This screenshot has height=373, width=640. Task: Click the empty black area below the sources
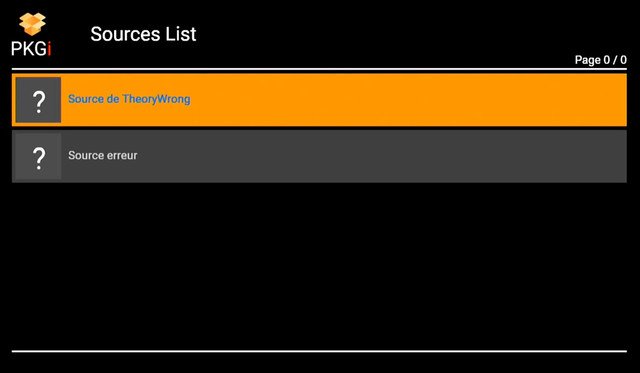pos(319,266)
